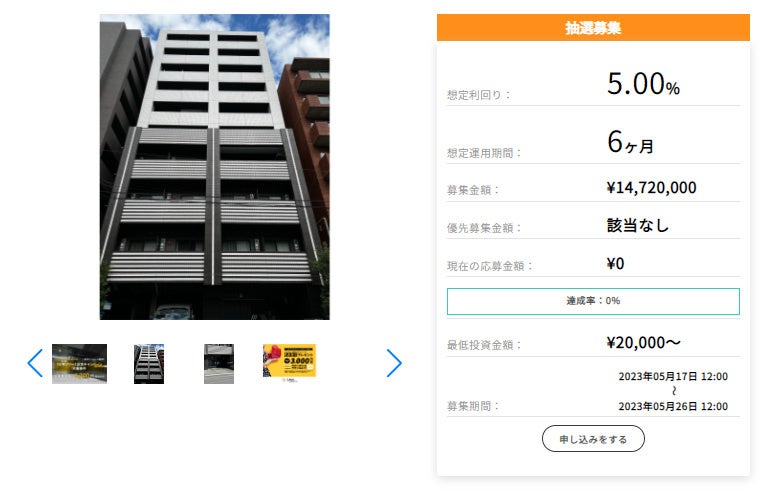Screen dimensions: 780x498
Task: Select the dark banner thumbnail with yellow text
Action: (x=80, y=364)
